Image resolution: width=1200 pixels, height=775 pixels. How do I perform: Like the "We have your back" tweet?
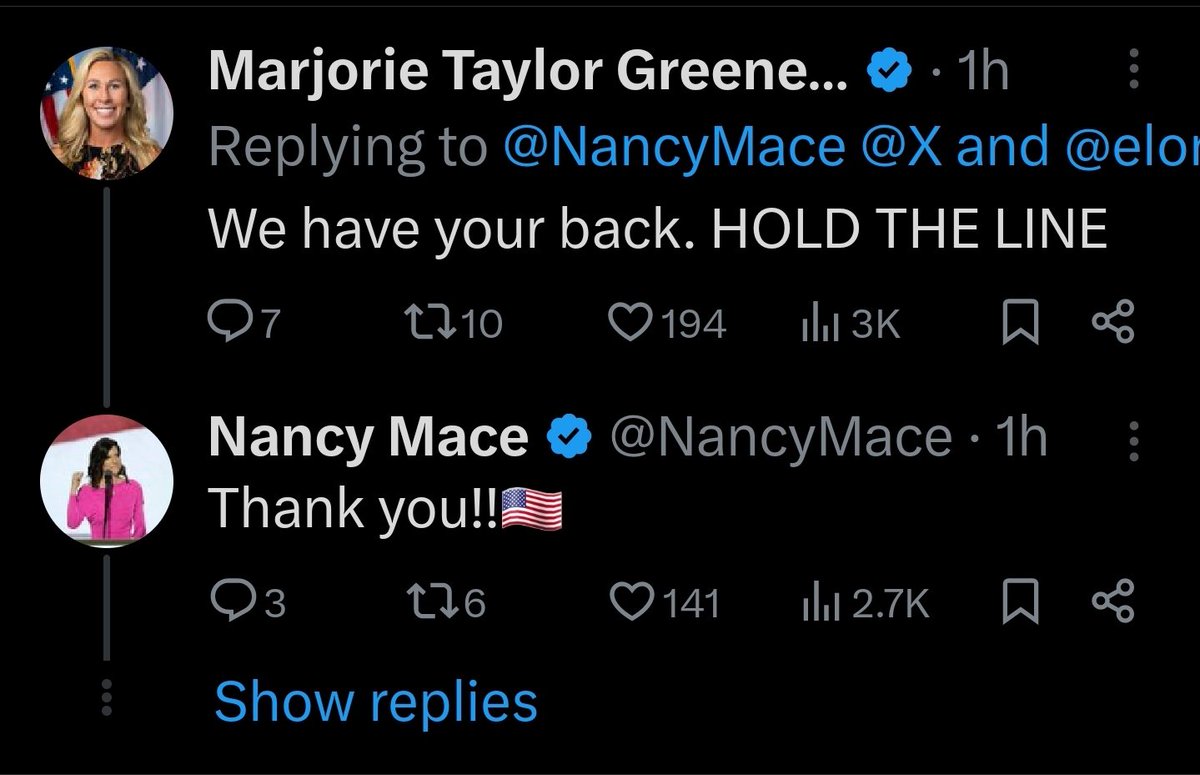click(630, 322)
